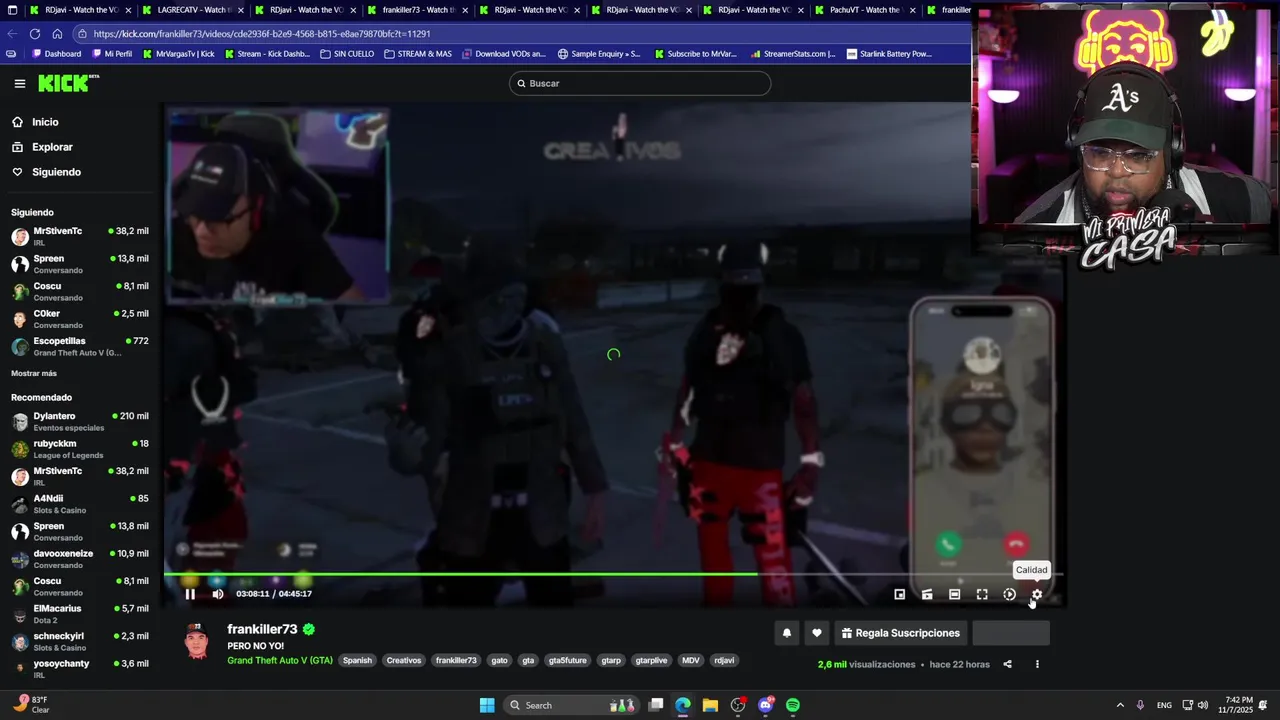Click the heart follow icon
The image size is (1280, 720).
(x=816, y=633)
